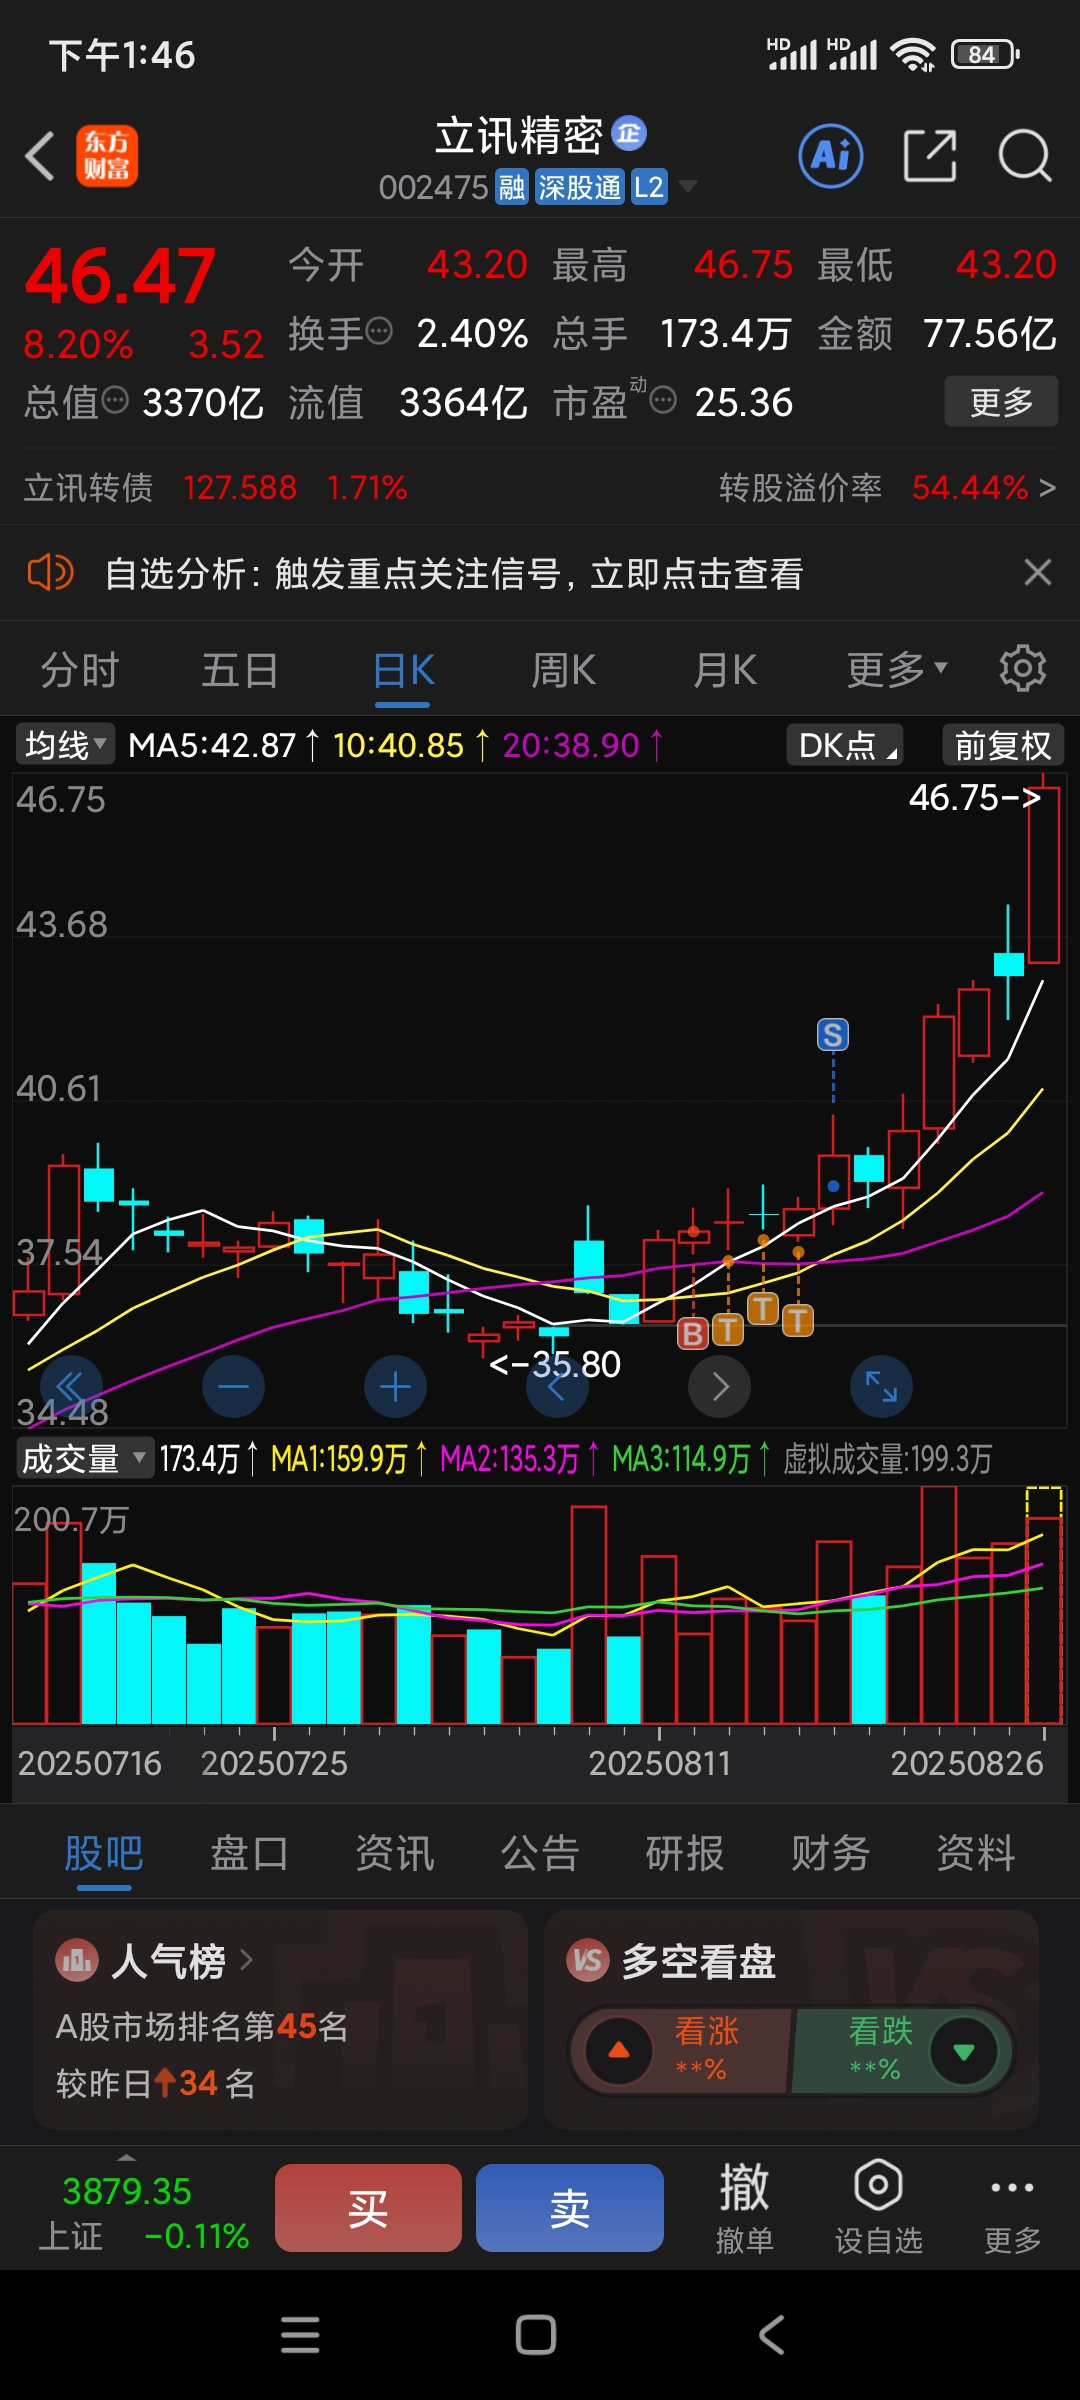Tap 换手 info circle icon
Image resolution: width=1080 pixels, height=2400 pixels.
(x=379, y=331)
